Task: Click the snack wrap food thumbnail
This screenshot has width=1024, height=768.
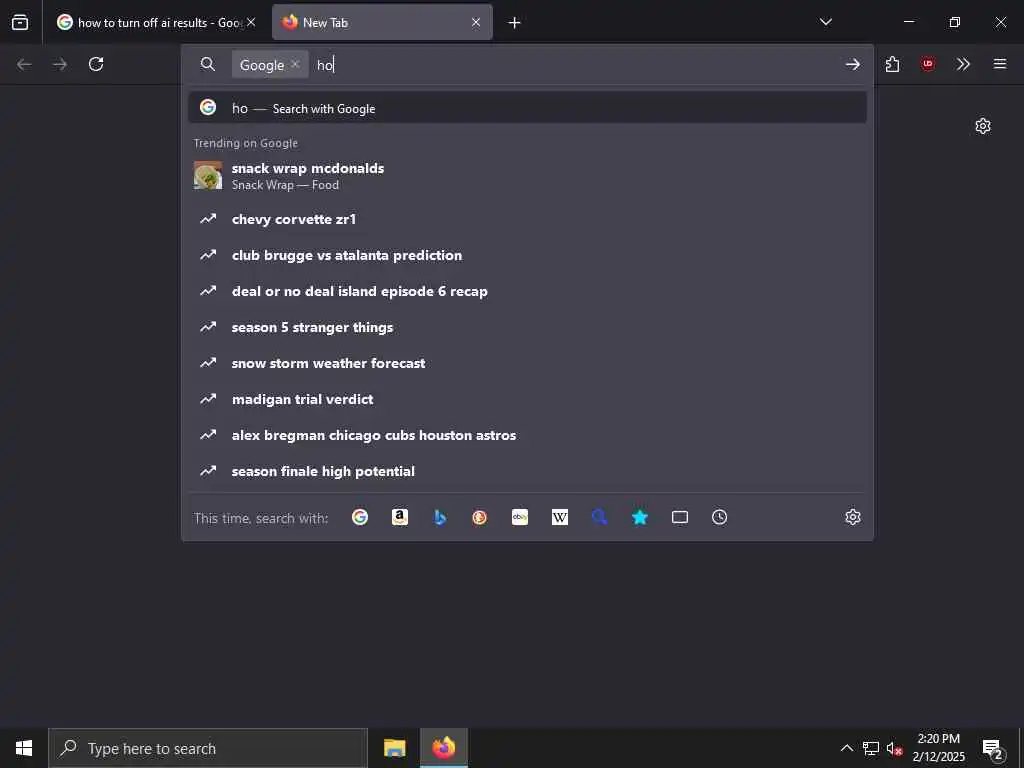Action: pos(208,175)
